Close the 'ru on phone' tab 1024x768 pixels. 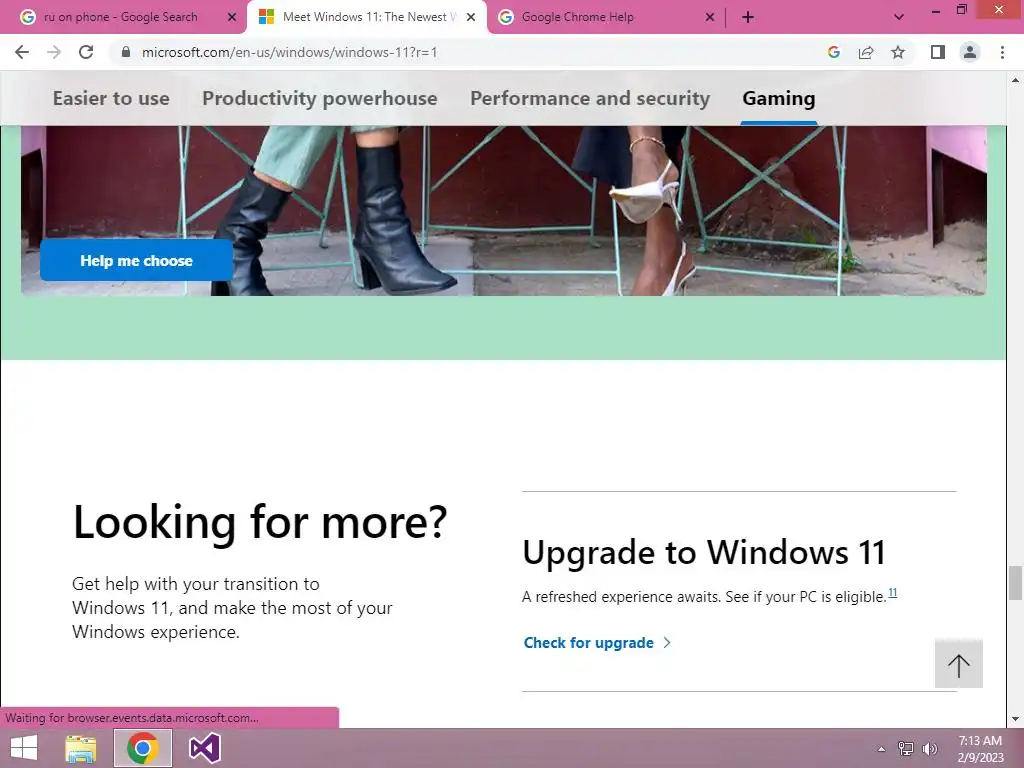(232, 18)
